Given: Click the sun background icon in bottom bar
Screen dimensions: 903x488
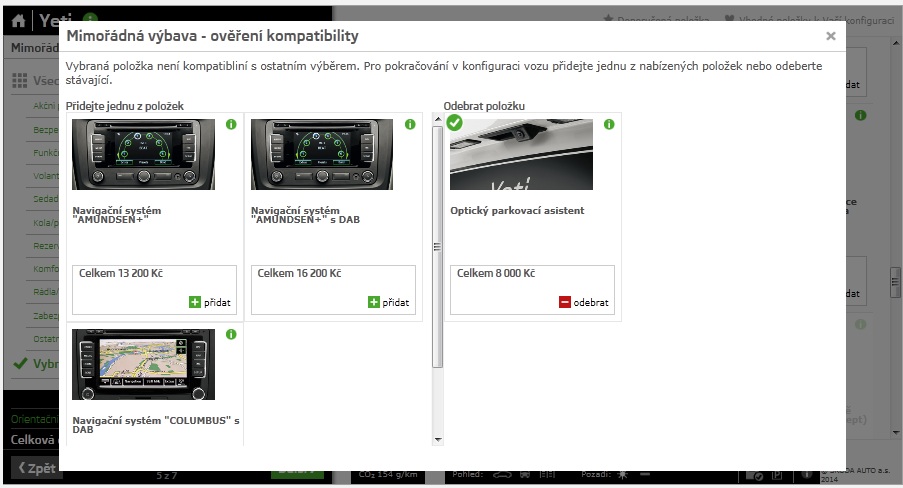Looking at the screenshot, I should click(x=622, y=475).
